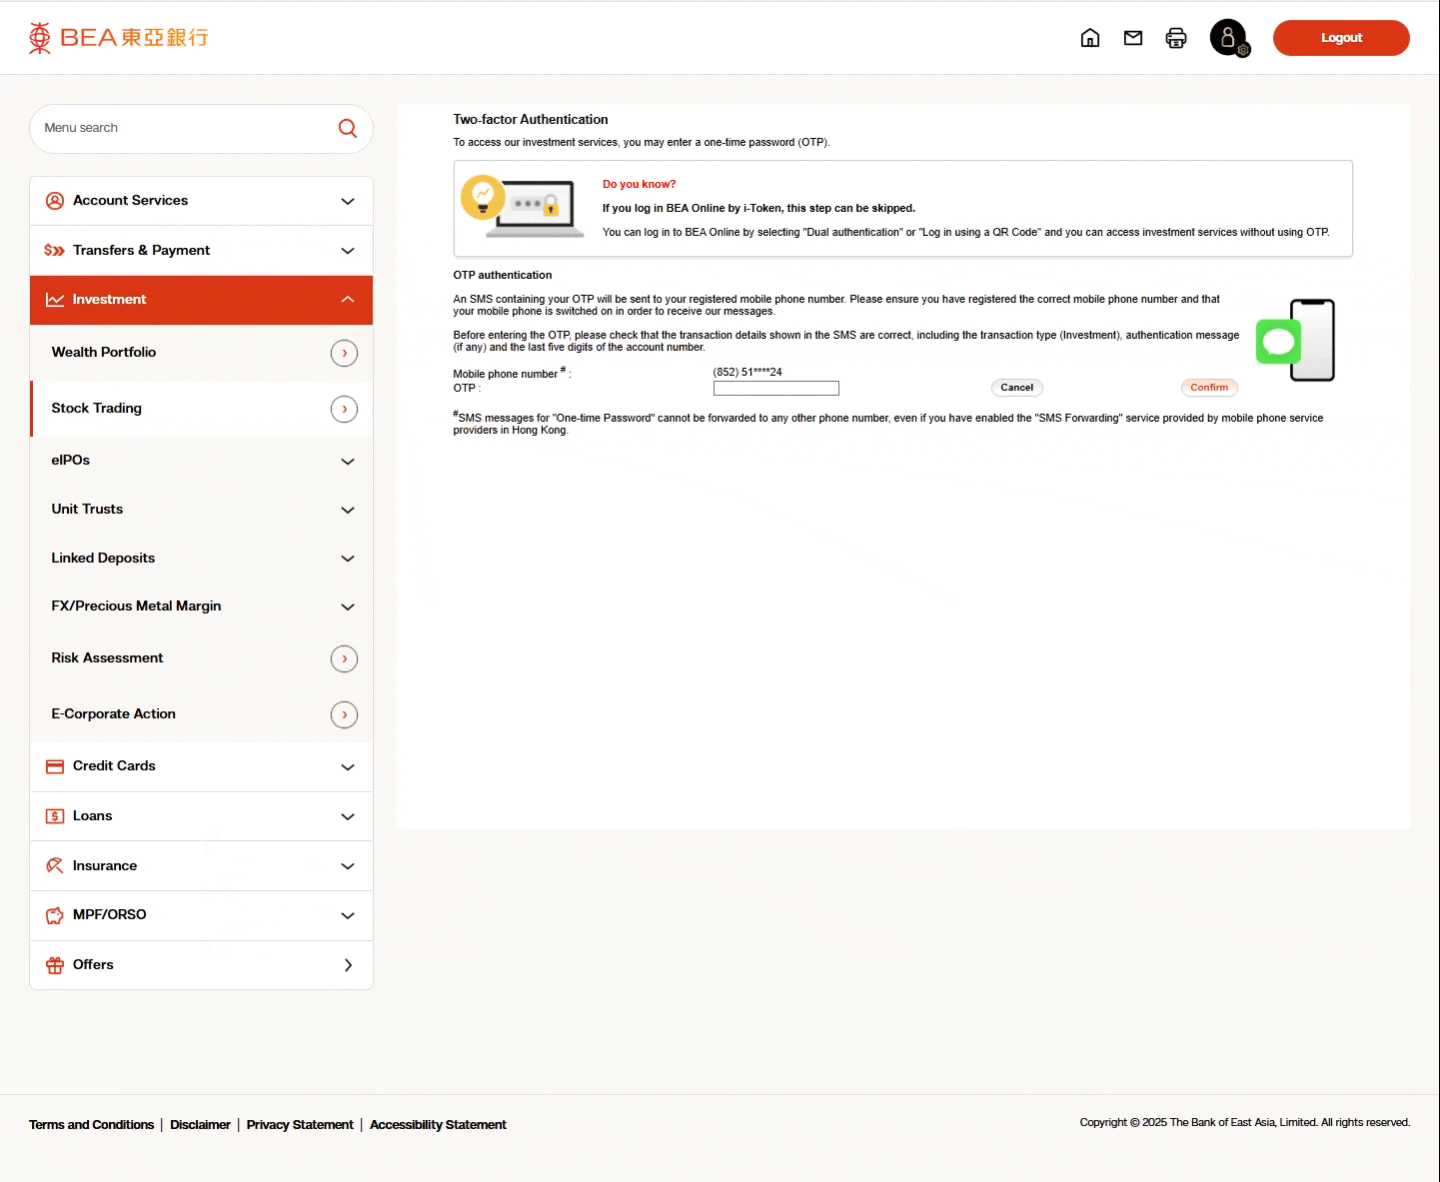The width and height of the screenshot is (1440, 1182).
Task: Open the mail inbox icon
Action: (1133, 38)
